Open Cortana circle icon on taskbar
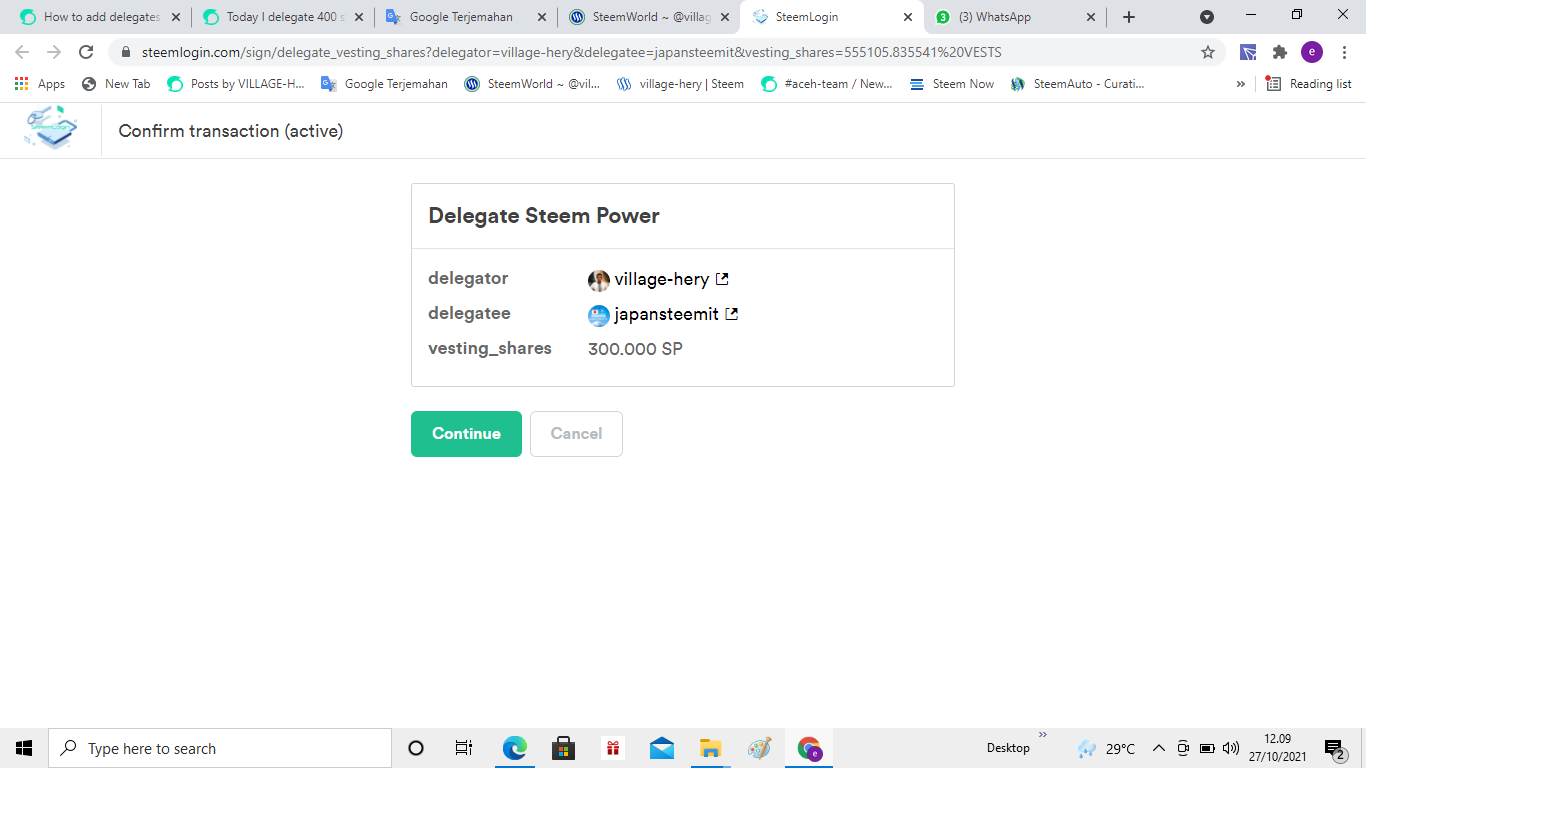This screenshot has height=834, width=1544. (416, 748)
